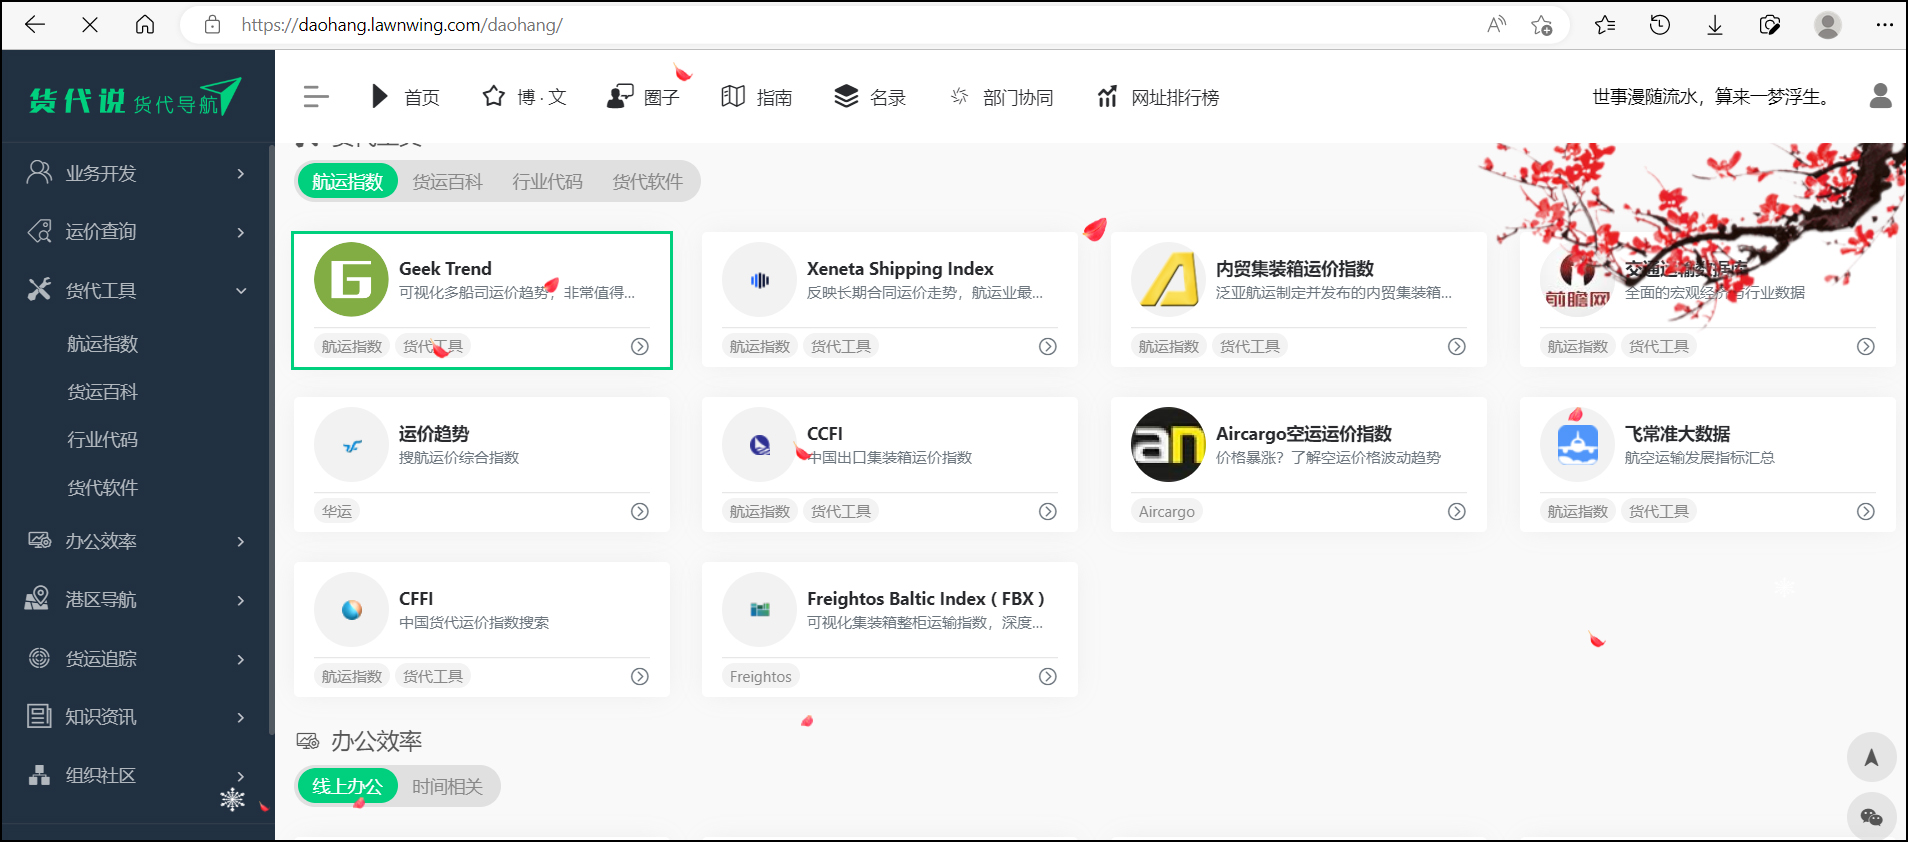The image size is (1908, 842).
Task: Add this page to favorites star icon
Action: [x=1542, y=25]
